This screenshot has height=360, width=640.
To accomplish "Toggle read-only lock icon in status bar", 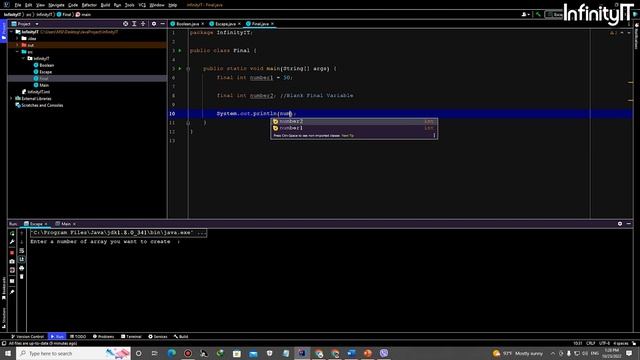I will 634,343.
